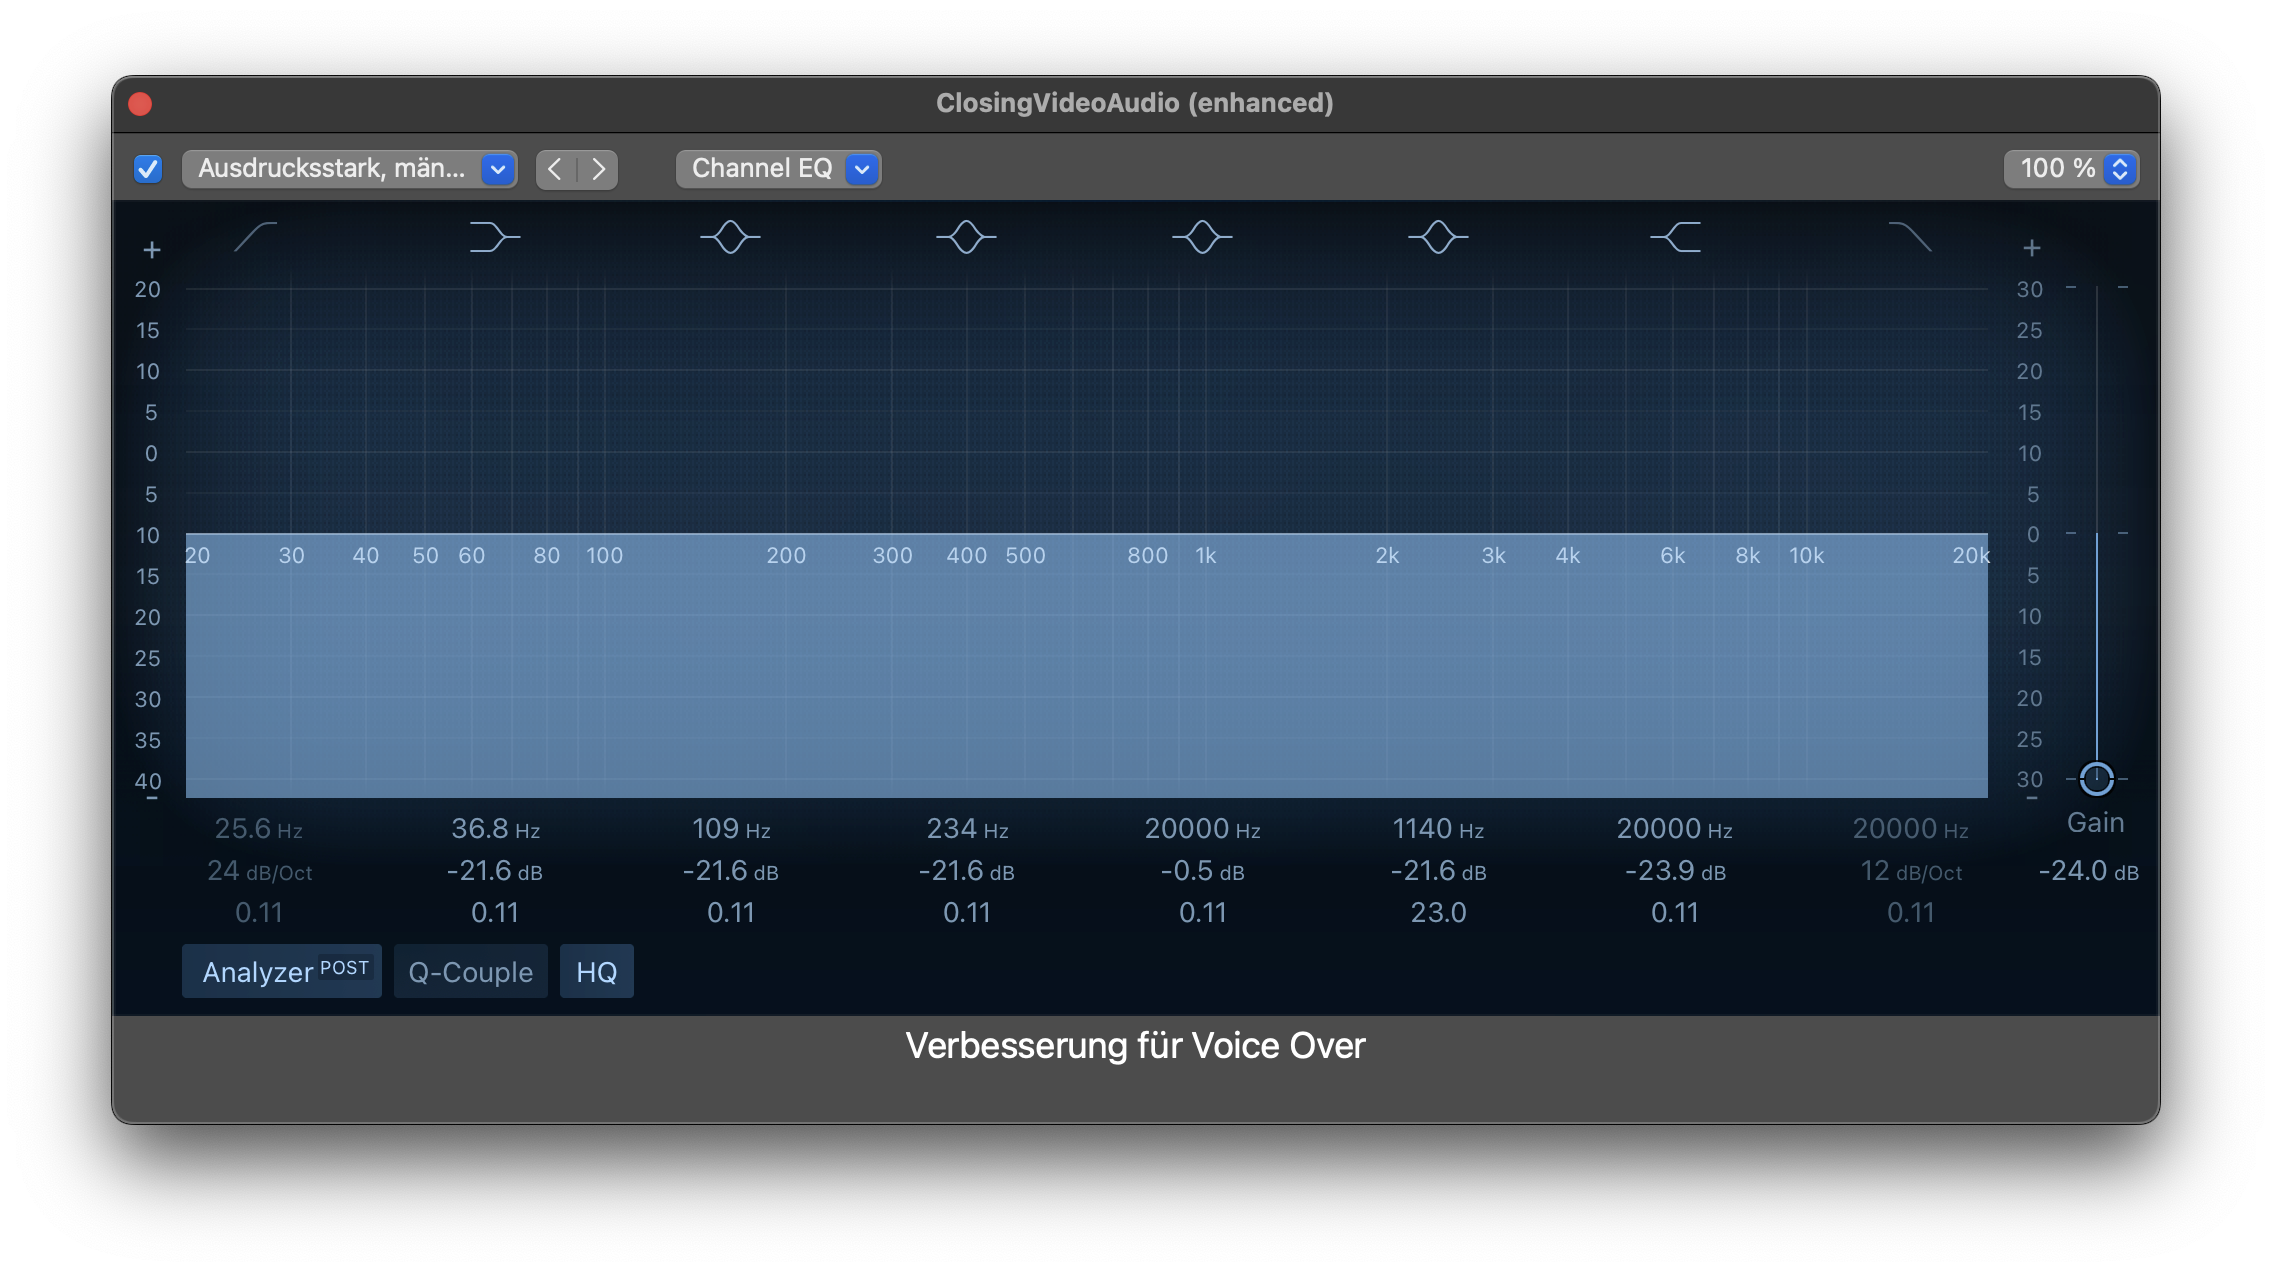This screenshot has height=1272, width=2272.
Task: Click the -24.0 dB gain value field
Action: click(2088, 871)
